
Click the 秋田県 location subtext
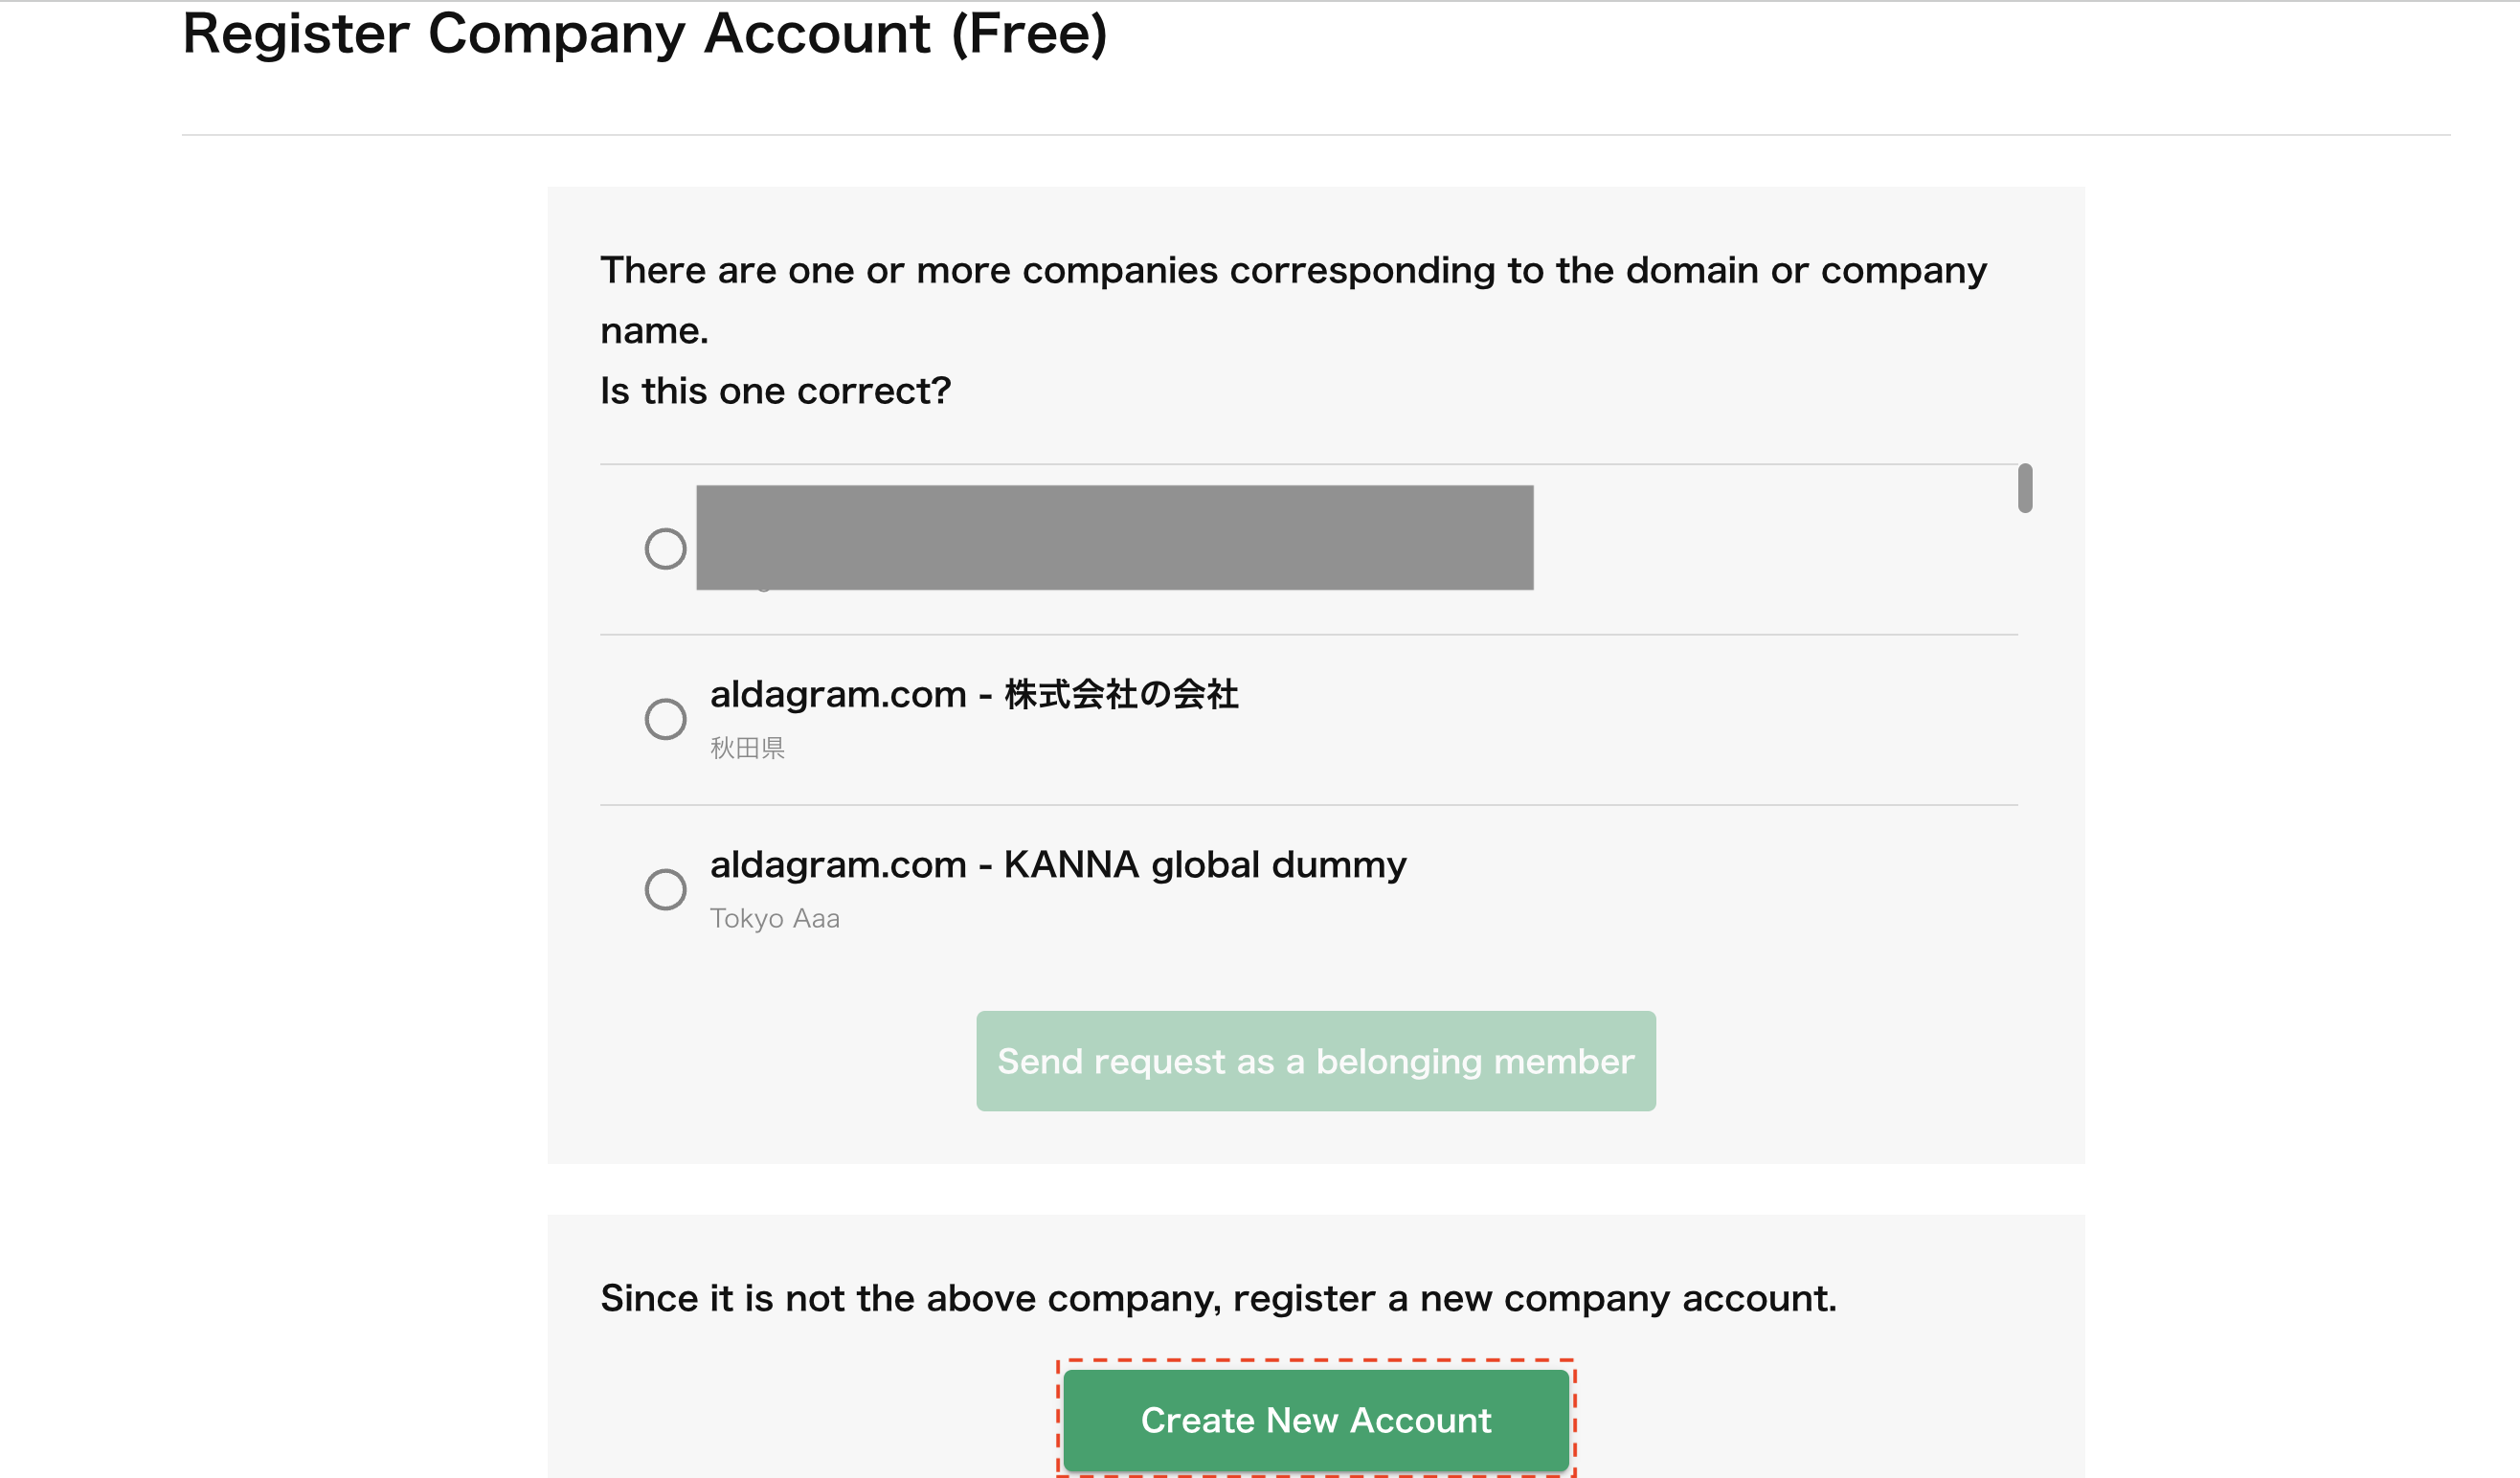747,748
